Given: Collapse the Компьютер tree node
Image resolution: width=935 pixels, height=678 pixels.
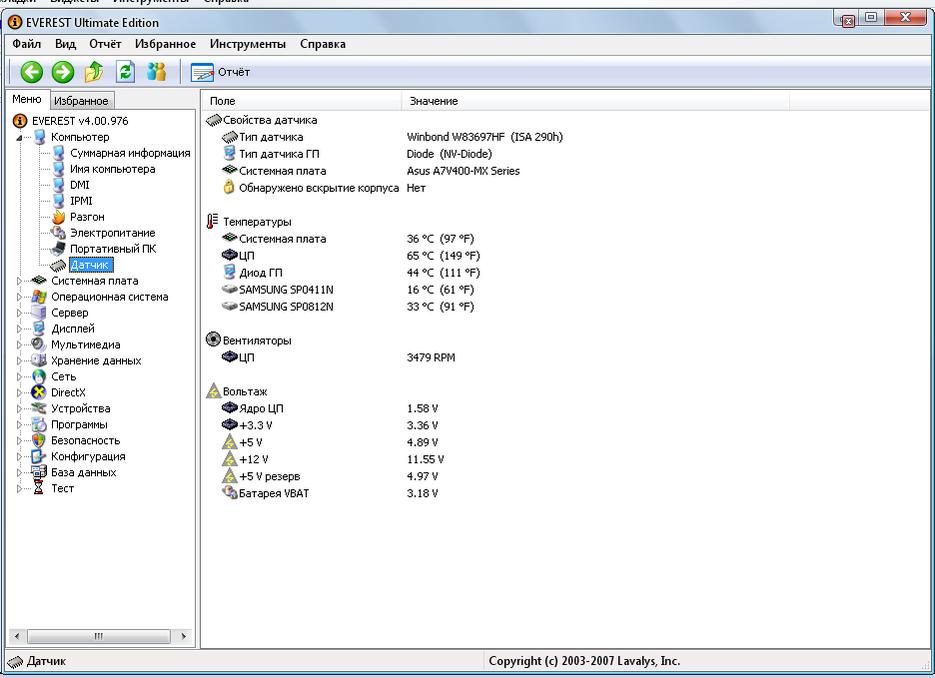Looking at the screenshot, I should 19,138.
